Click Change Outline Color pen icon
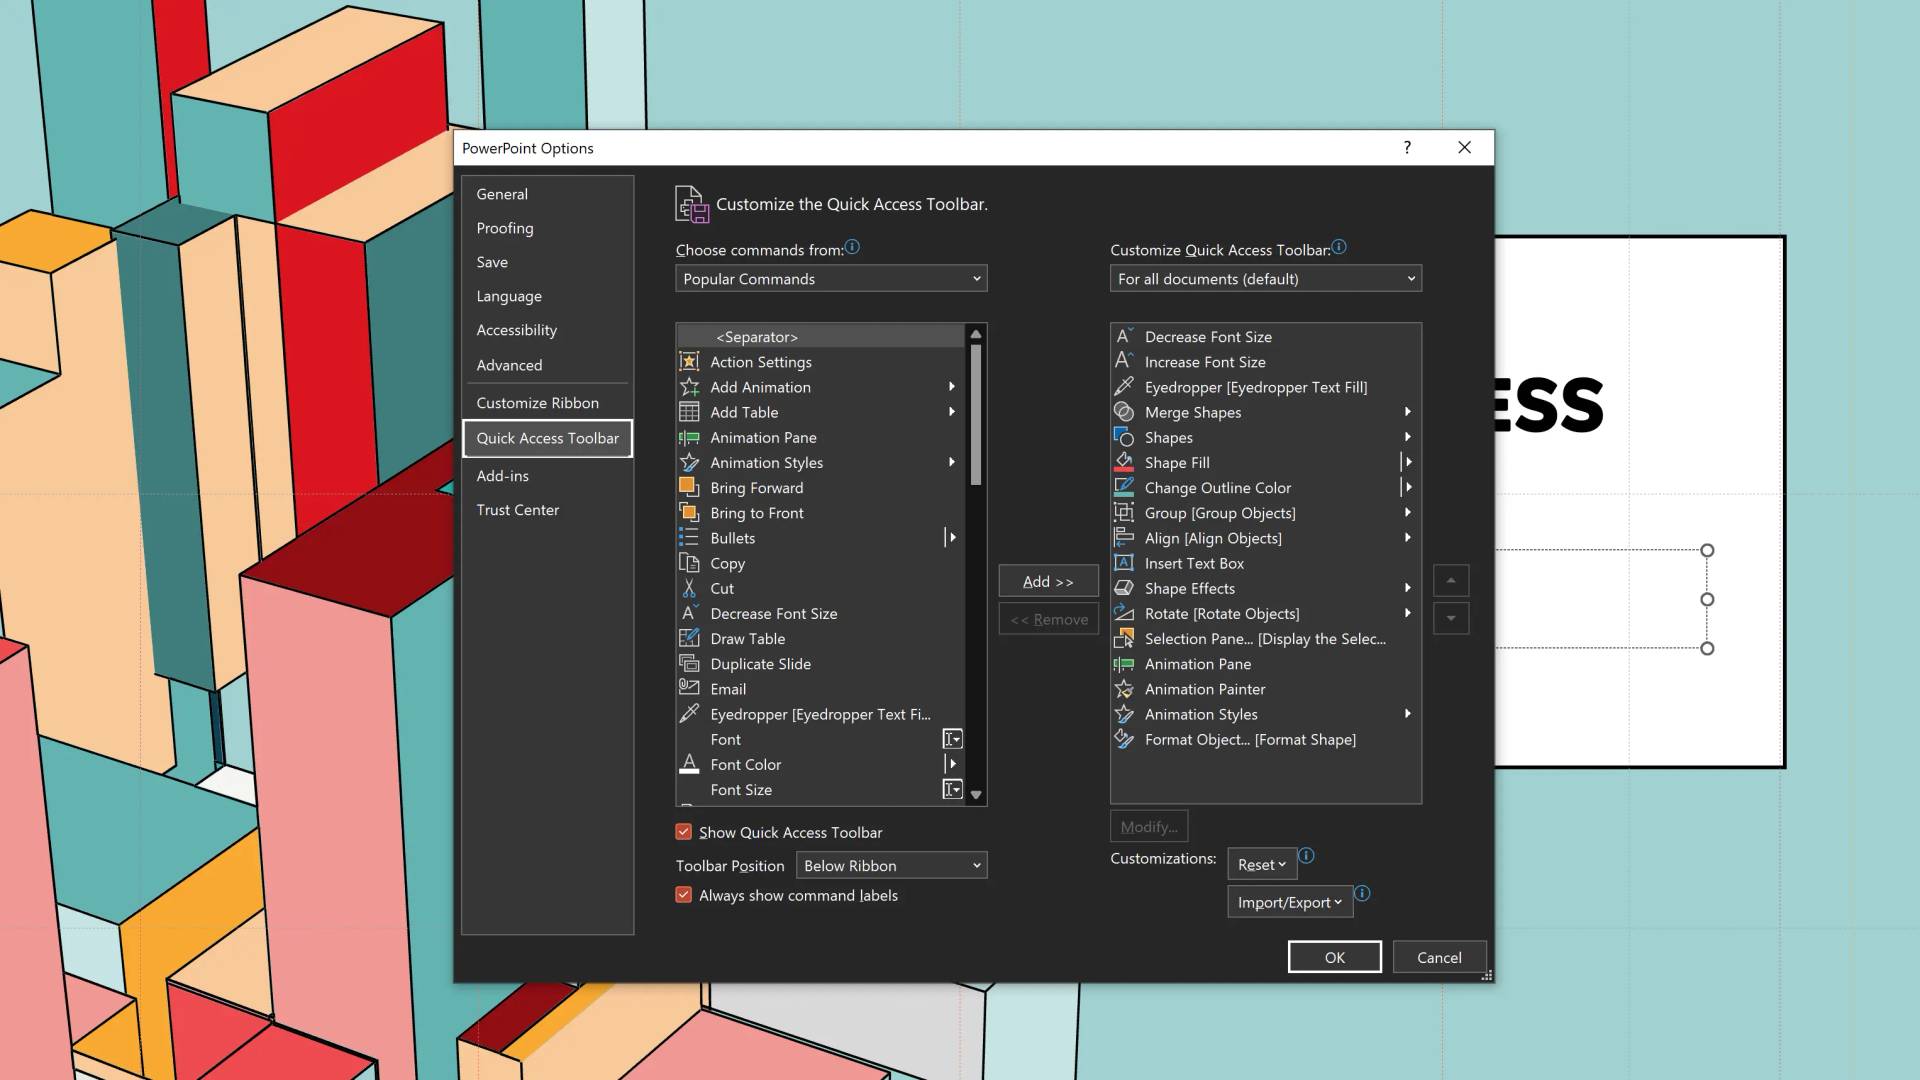 tap(1124, 487)
